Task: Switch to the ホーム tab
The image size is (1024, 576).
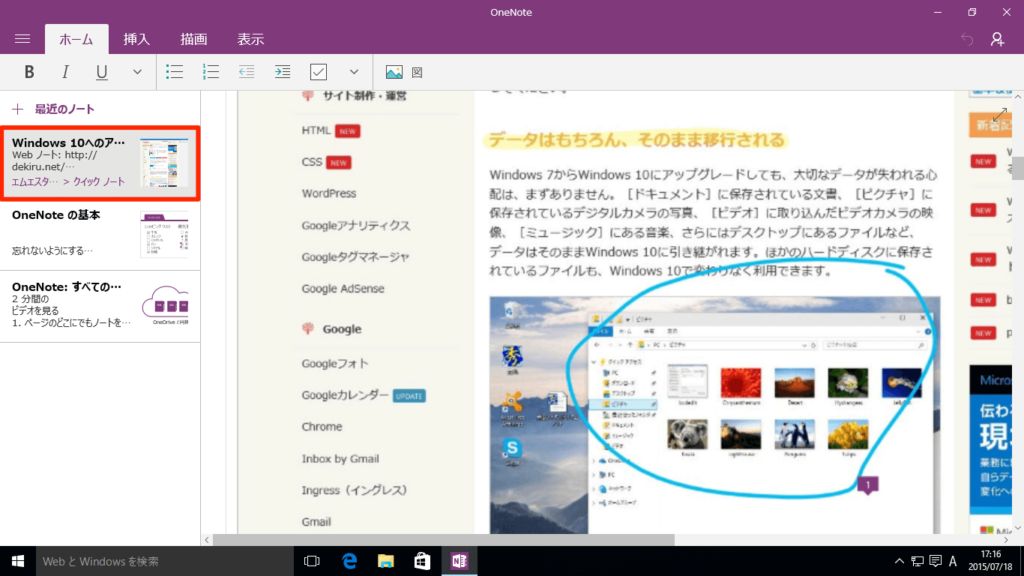Action: tap(76, 39)
